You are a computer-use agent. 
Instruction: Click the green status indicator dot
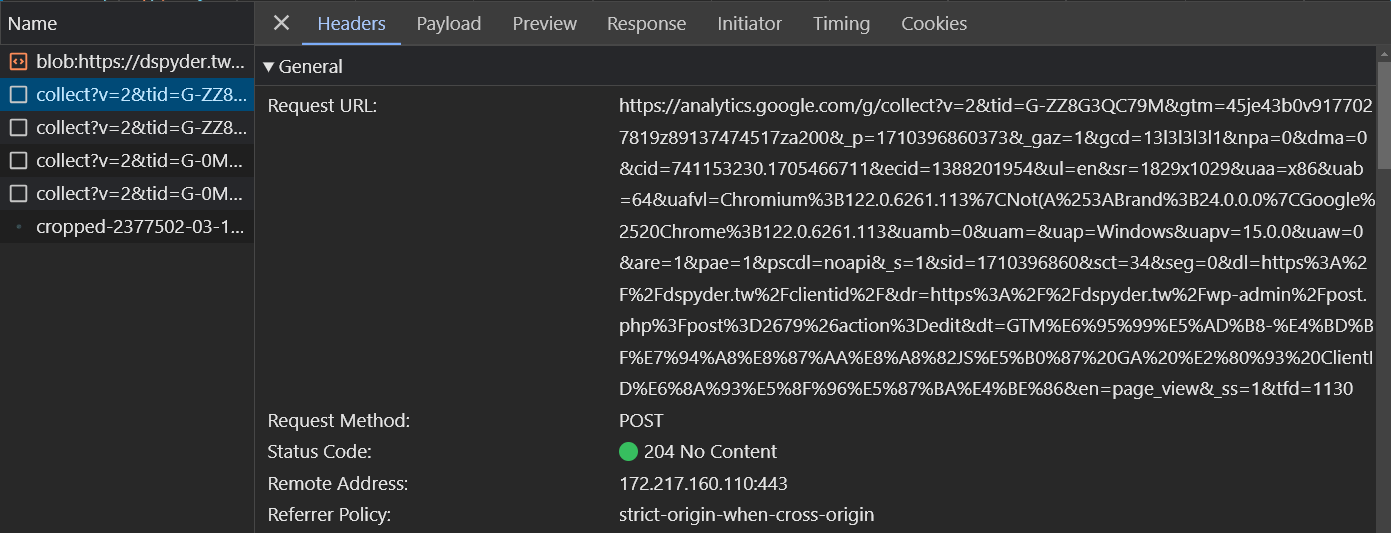[628, 452]
